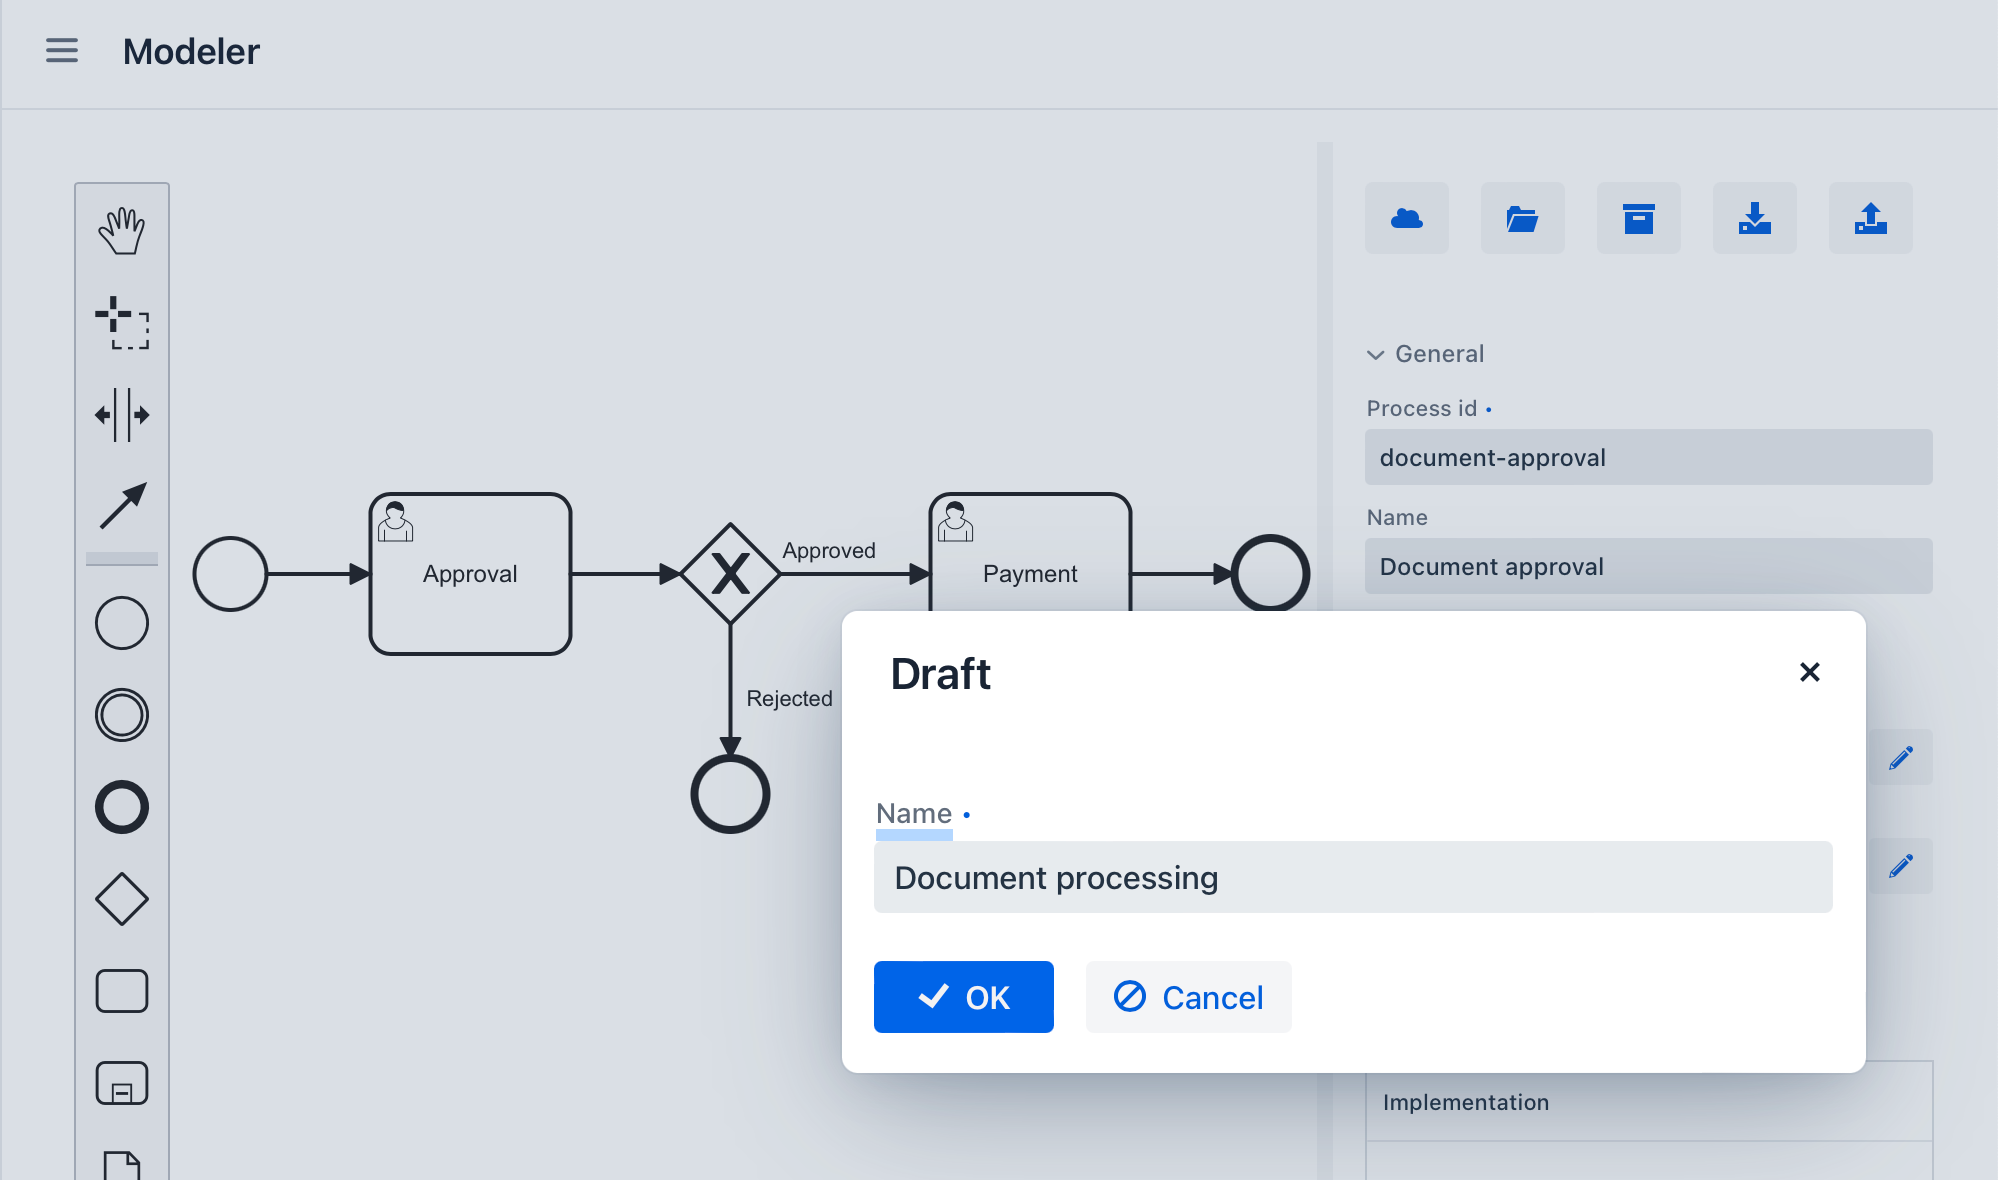
Task: Create a Gateway from the palette
Action: click(122, 899)
